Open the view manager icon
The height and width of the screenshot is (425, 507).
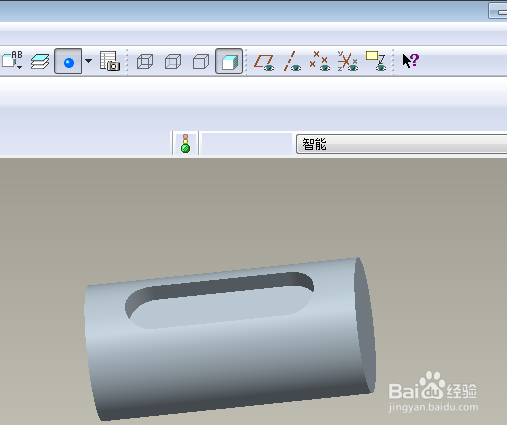tap(110, 61)
